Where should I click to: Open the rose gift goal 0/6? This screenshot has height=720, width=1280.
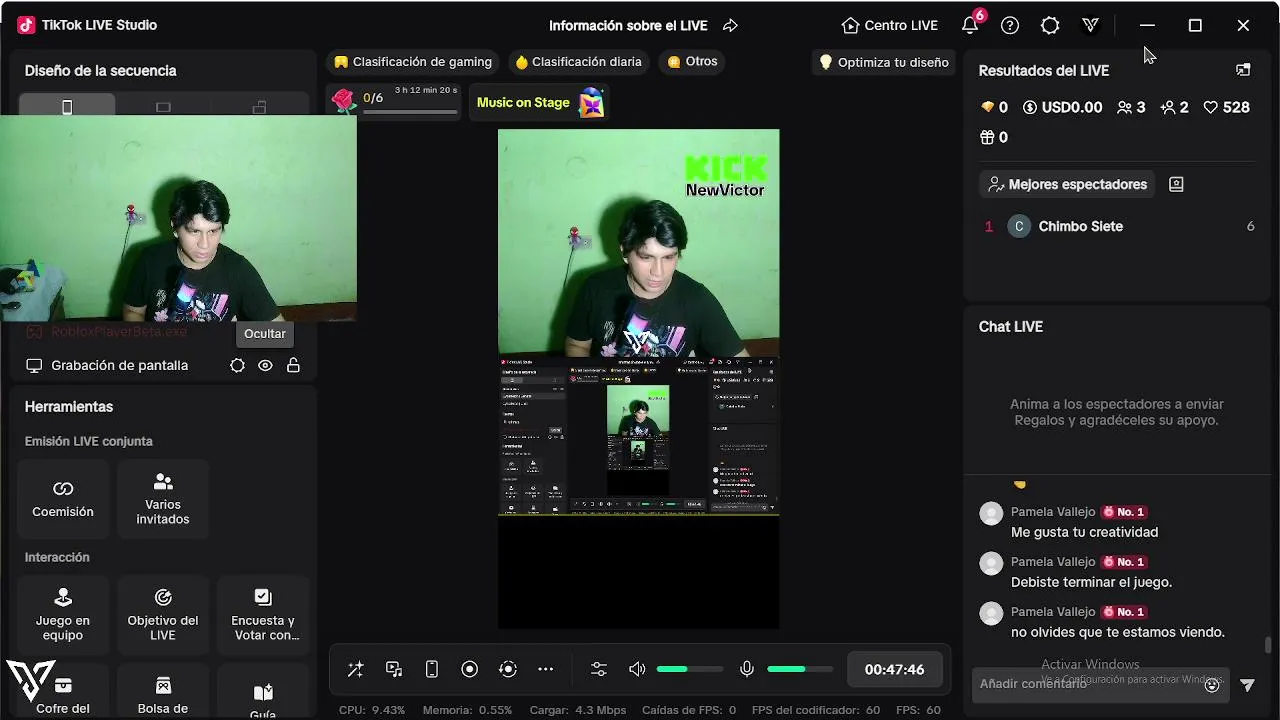(395, 101)
